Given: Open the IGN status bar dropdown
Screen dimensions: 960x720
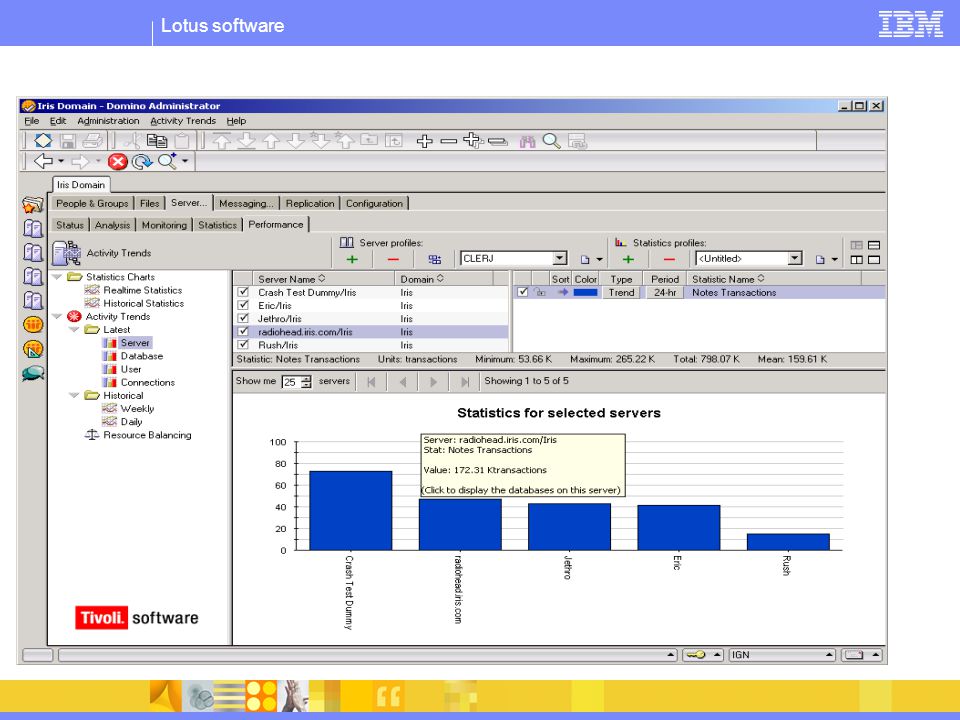Looking at the screenshot, I should pos(830,655).
